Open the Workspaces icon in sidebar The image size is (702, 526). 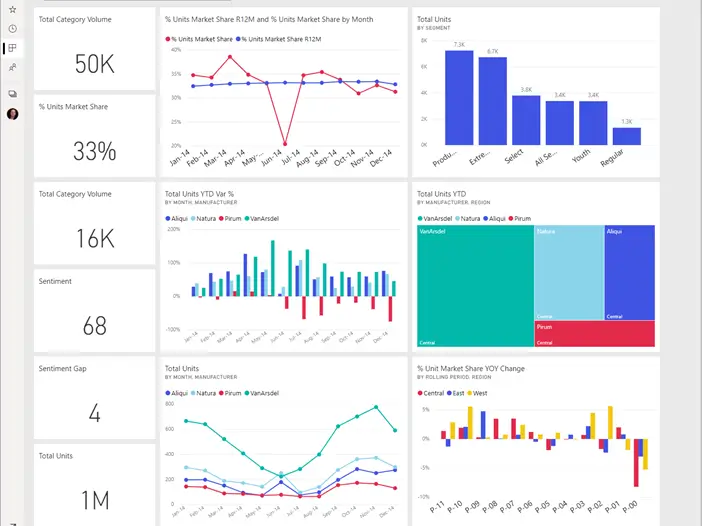12,94
